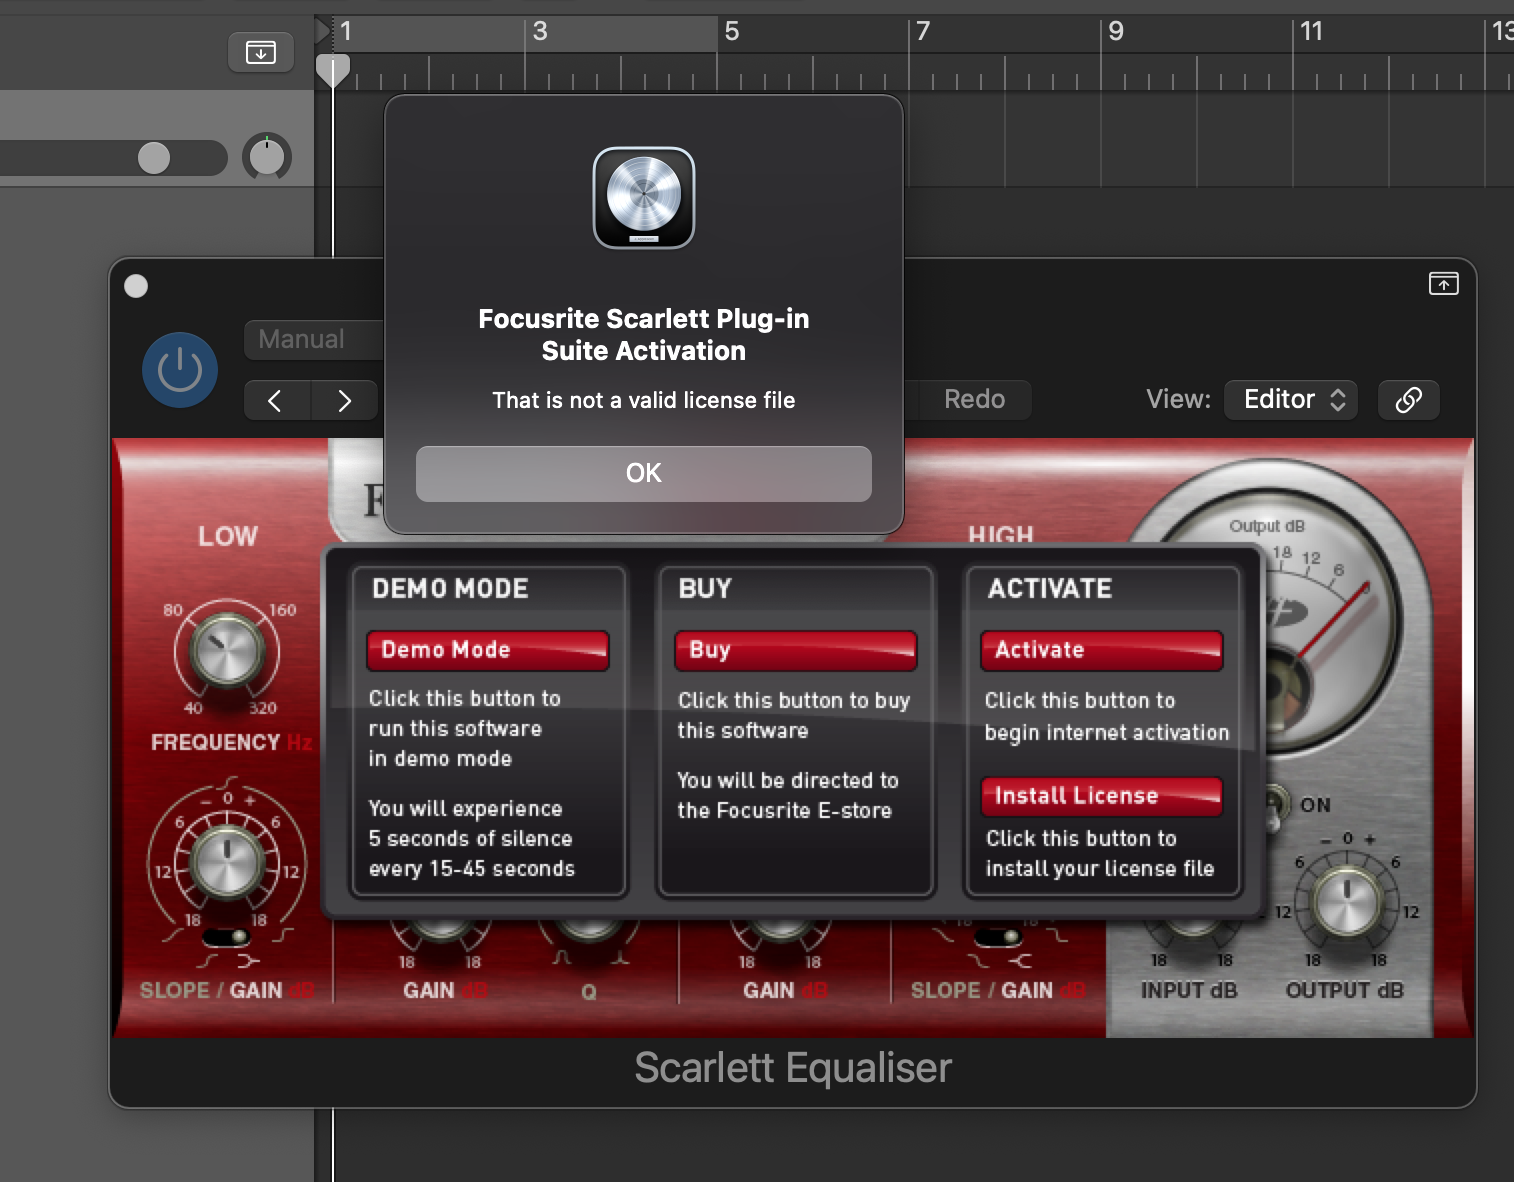The image size is (1514, 1182).
Task: Toggle the LOW slope/gain switch
Action: coord(227,937)
